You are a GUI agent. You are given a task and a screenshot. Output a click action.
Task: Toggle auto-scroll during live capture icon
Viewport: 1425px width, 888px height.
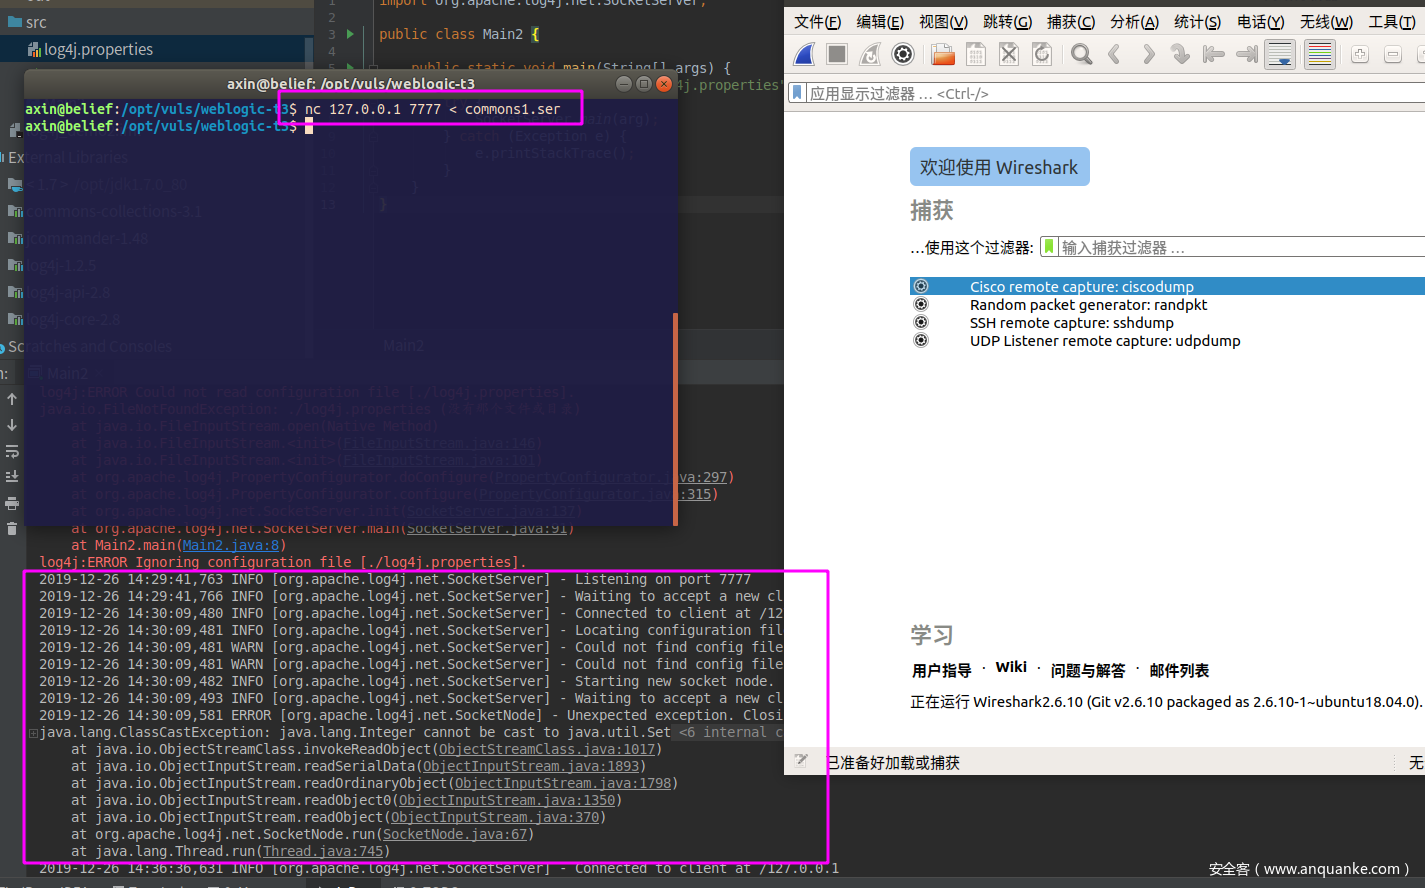pyautogui.click(x=1280, y=54)
